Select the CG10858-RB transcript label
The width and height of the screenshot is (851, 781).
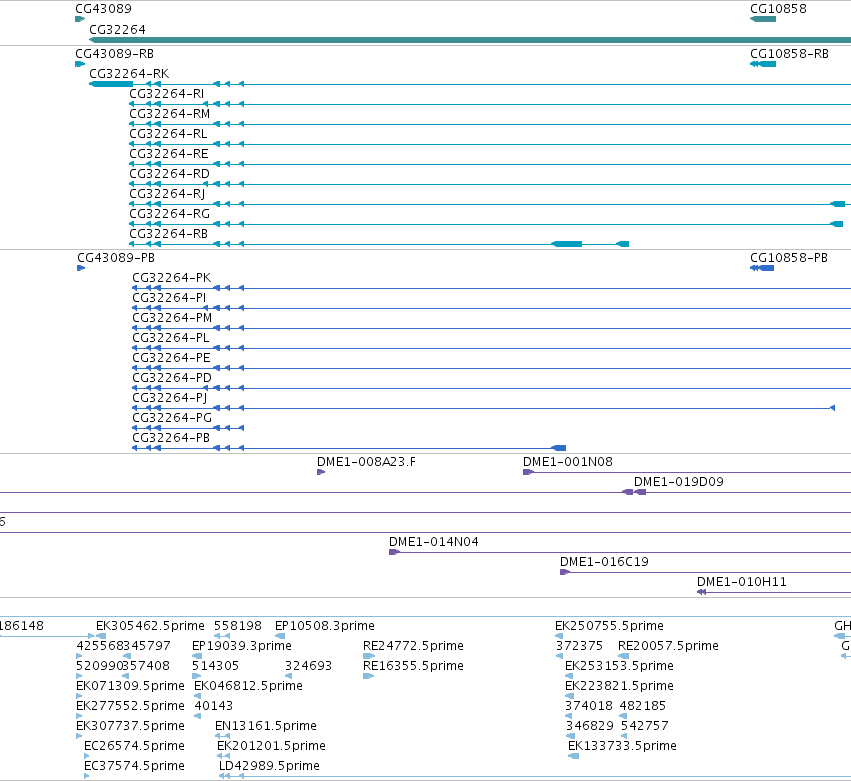789,54
